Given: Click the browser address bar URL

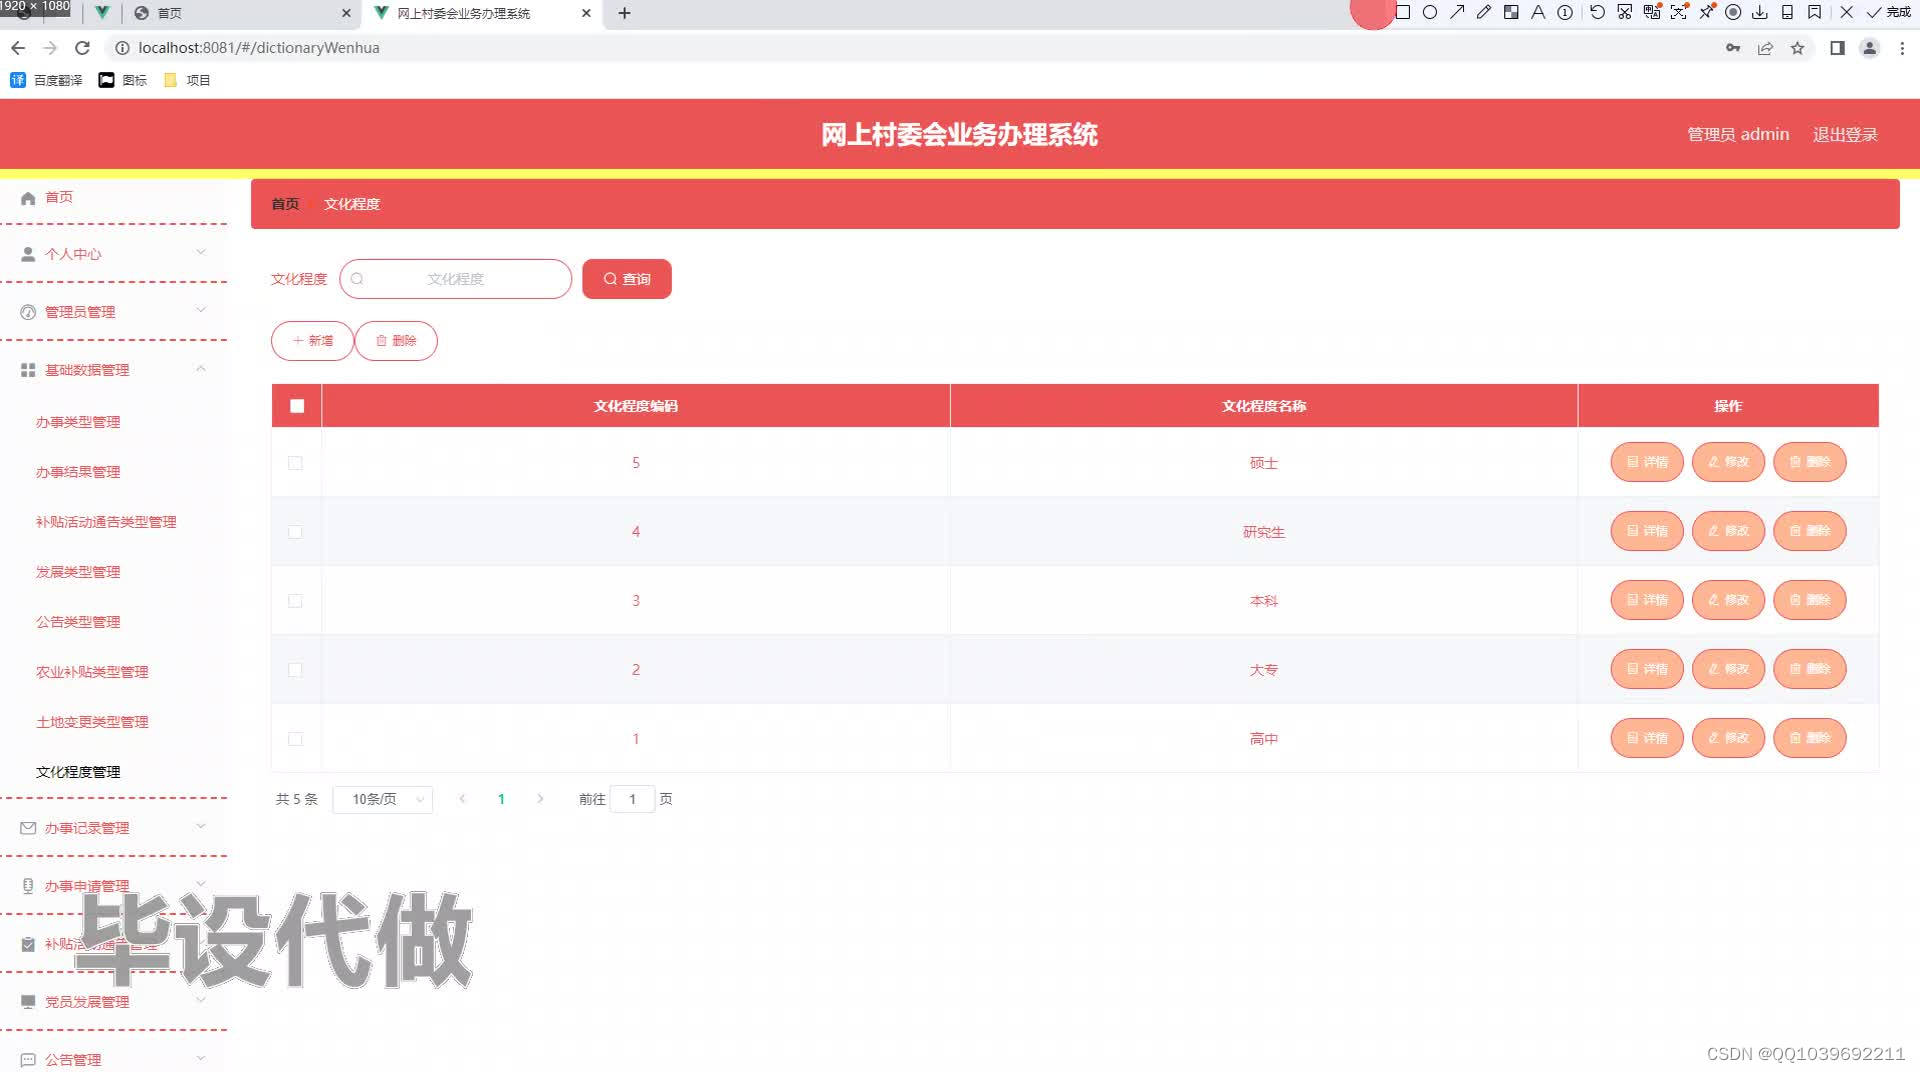Looking at the screenshot, I should 259,48.
